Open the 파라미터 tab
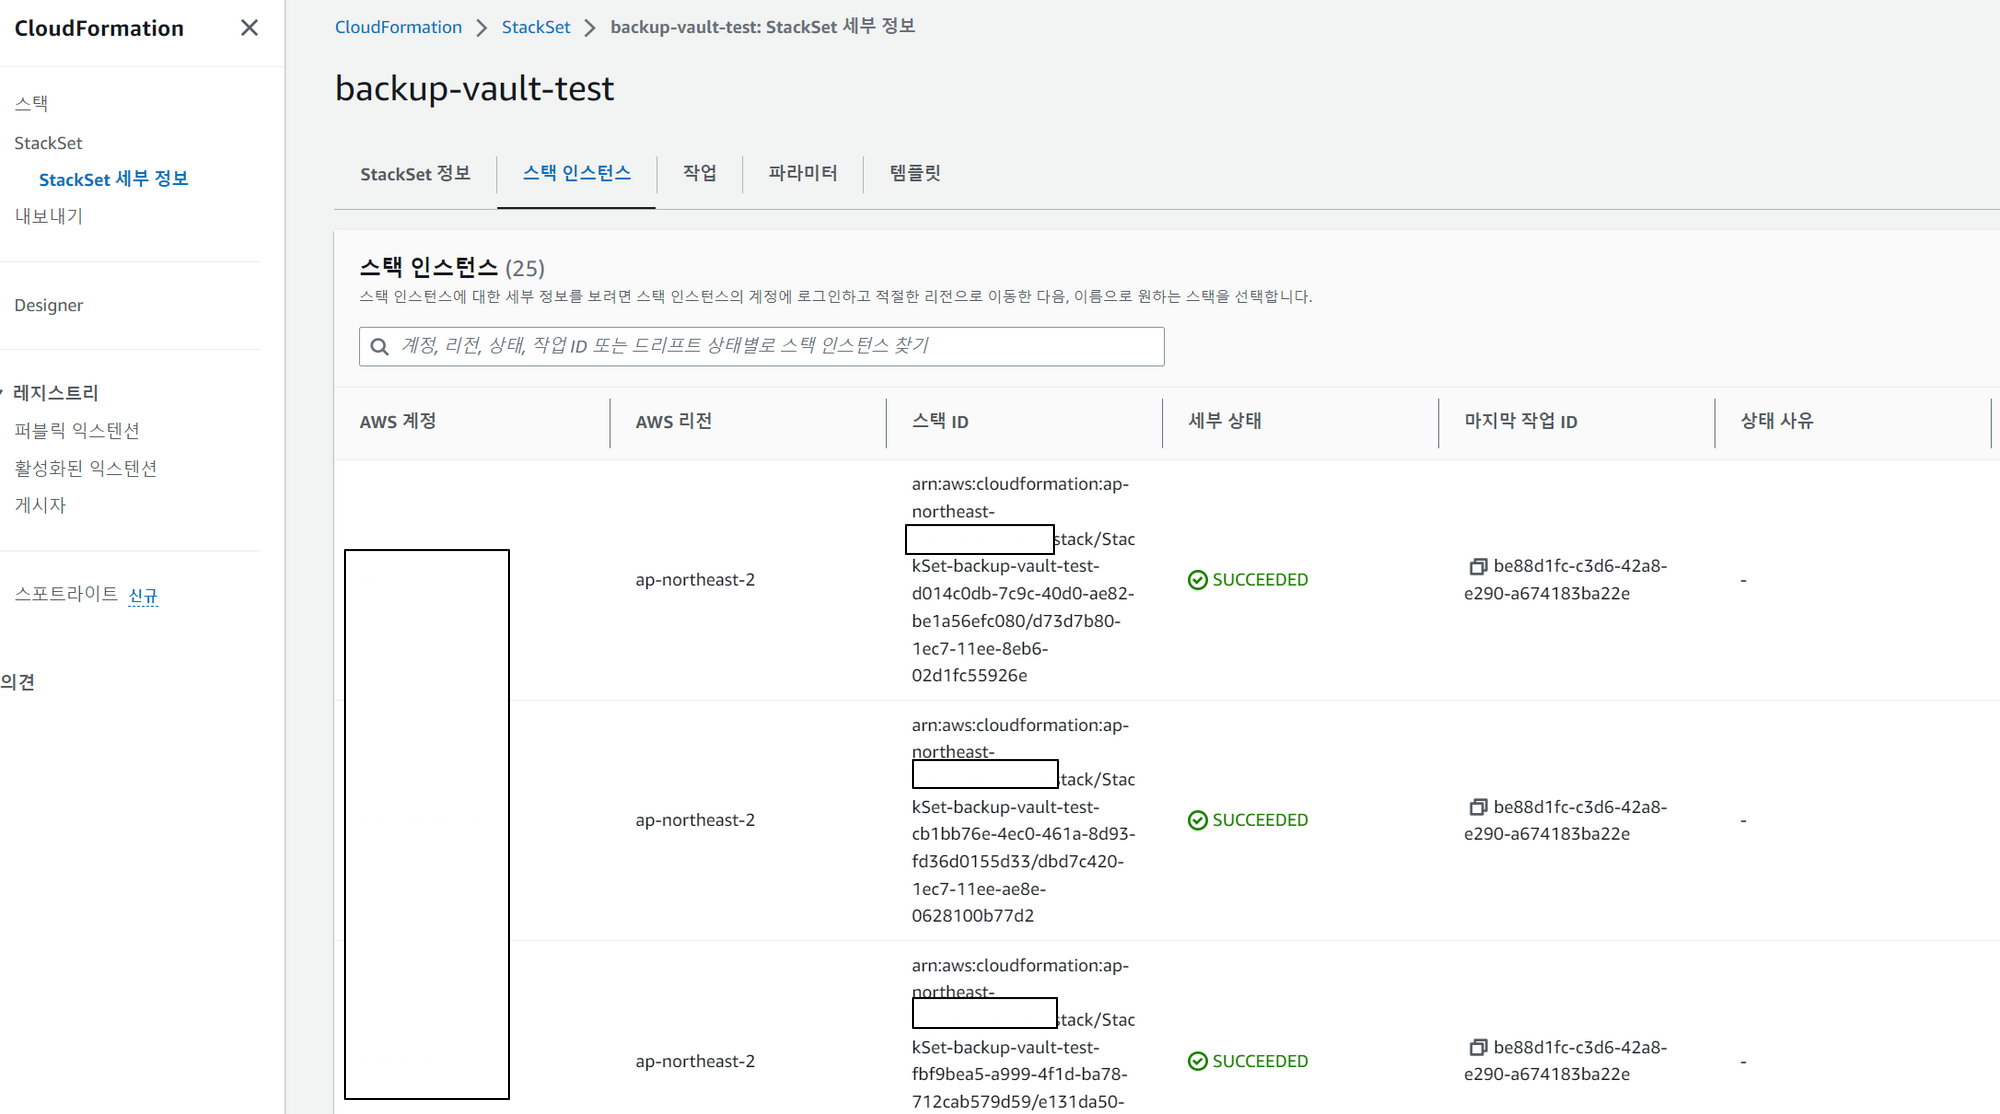The width and height of the screenshot is (2000, 1114). click(802, 173)
